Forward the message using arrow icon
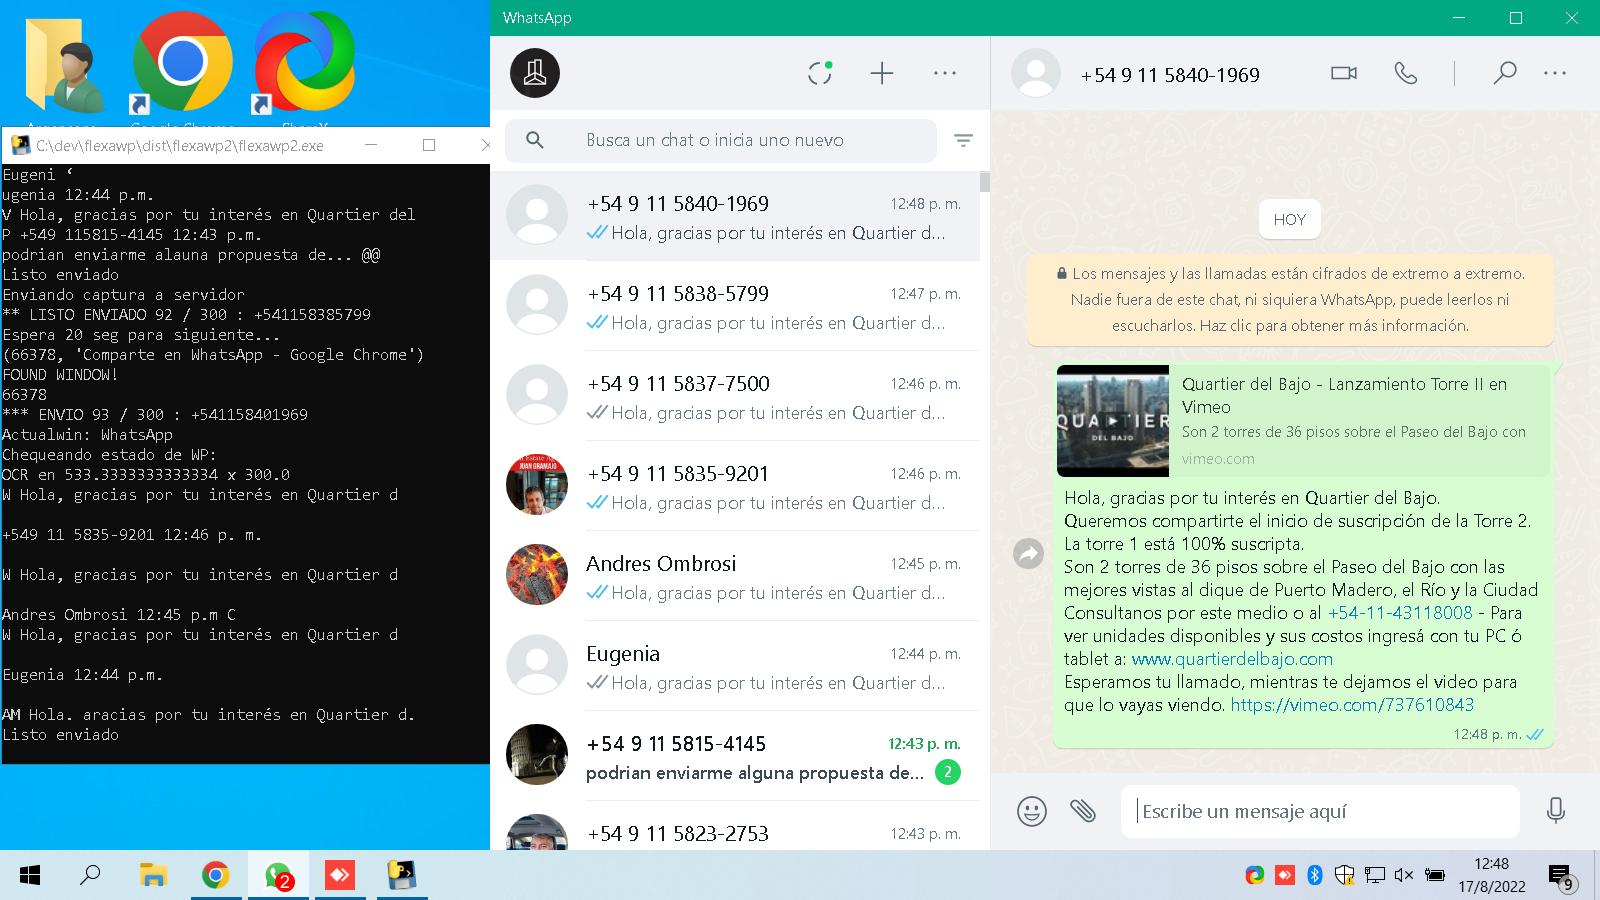 point(1028,553)
